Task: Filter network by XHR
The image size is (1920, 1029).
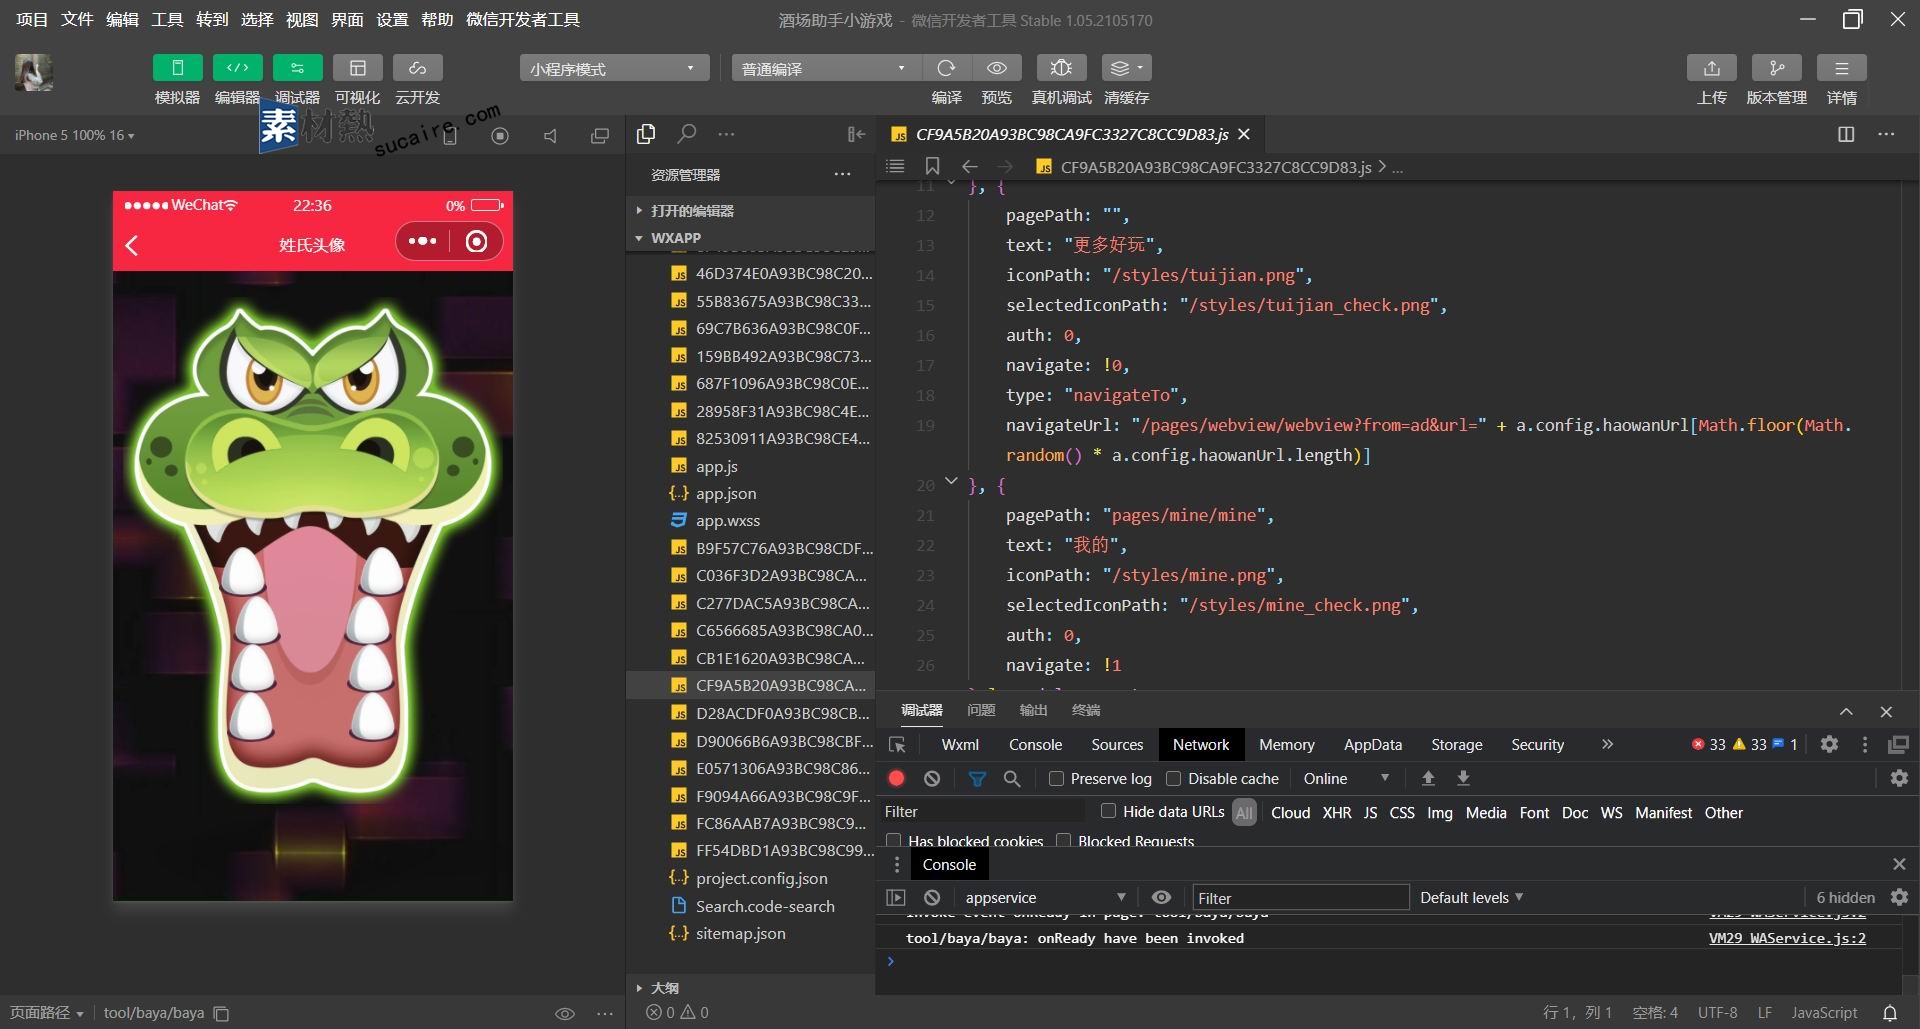Action: coord(1337,813)
